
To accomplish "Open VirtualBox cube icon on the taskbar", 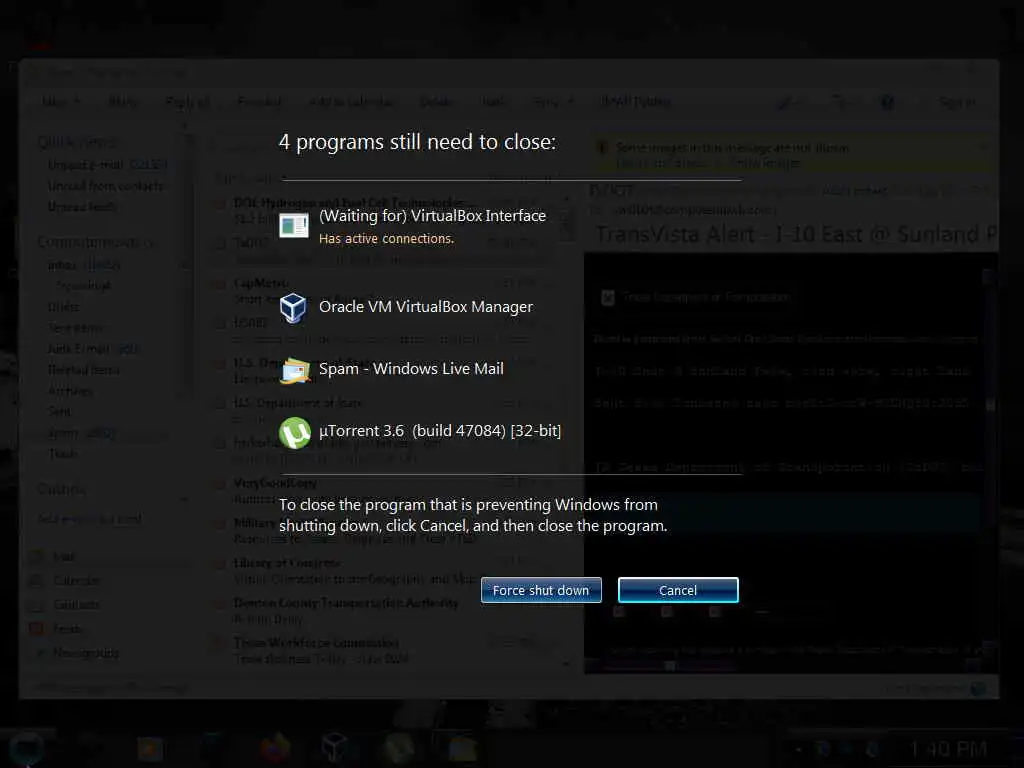I will [334, 747].
